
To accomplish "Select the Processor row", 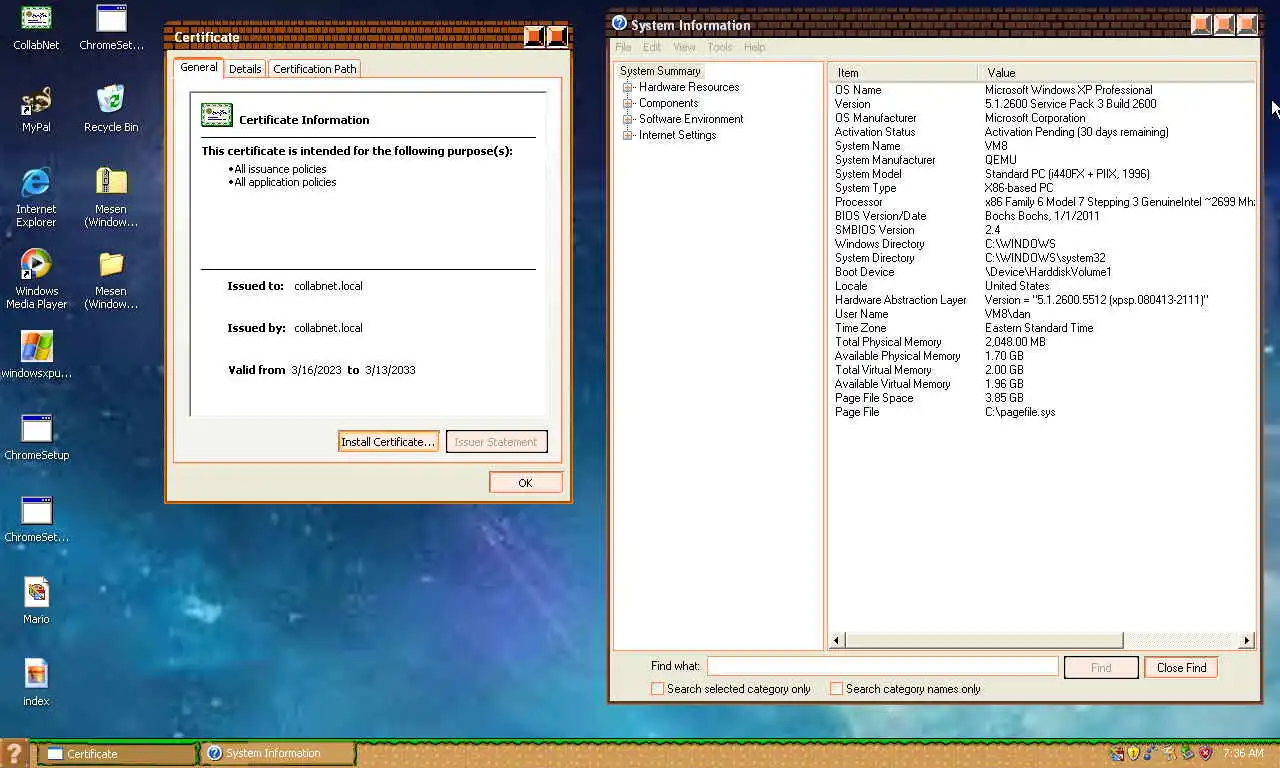I will click(x=1042, y=202).
